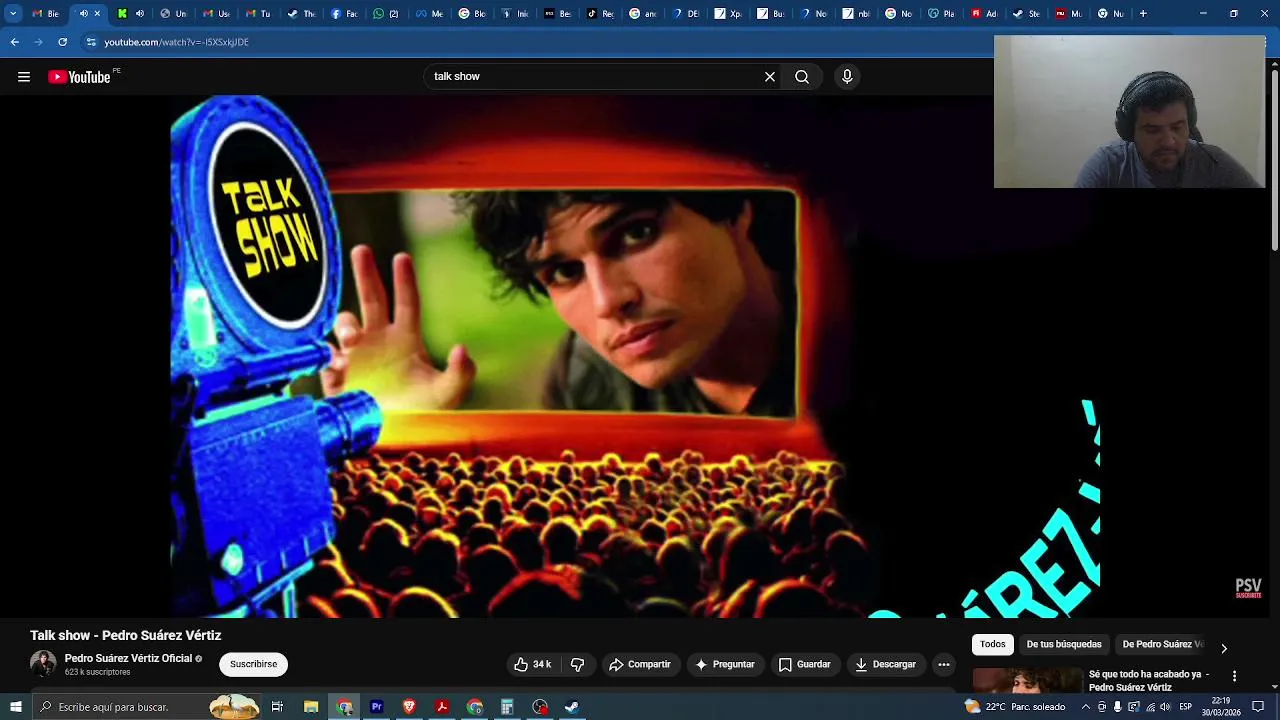Select the 'De tus búsquedas' chip
This screenshot has height=720, width=1280.
click(1064, 645)
